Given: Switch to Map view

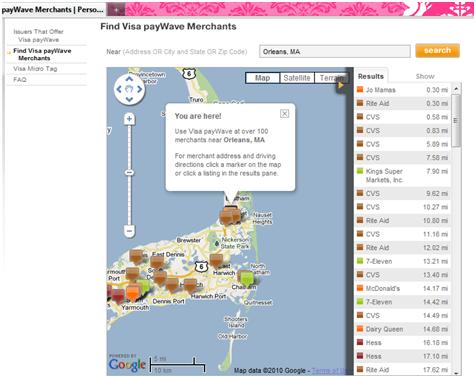Looking at the screenshot, I should tap(262, 78).
